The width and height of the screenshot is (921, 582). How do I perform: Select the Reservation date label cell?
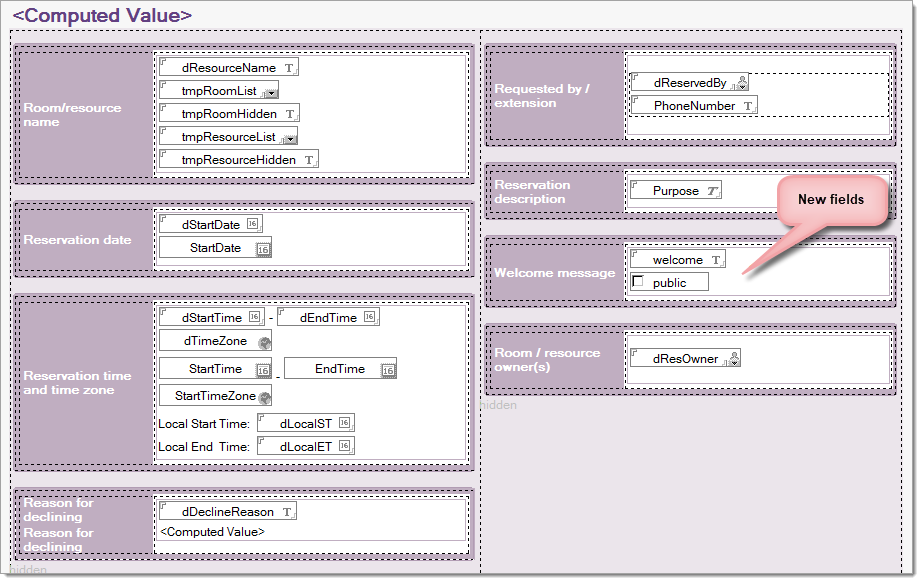85,240
